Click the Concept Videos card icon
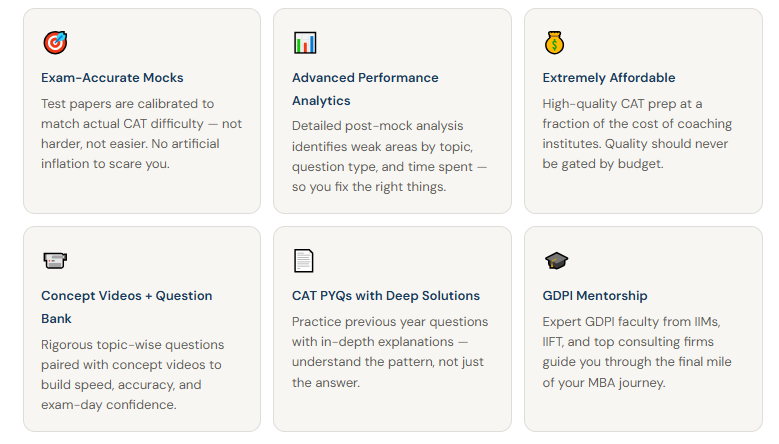 55,261
